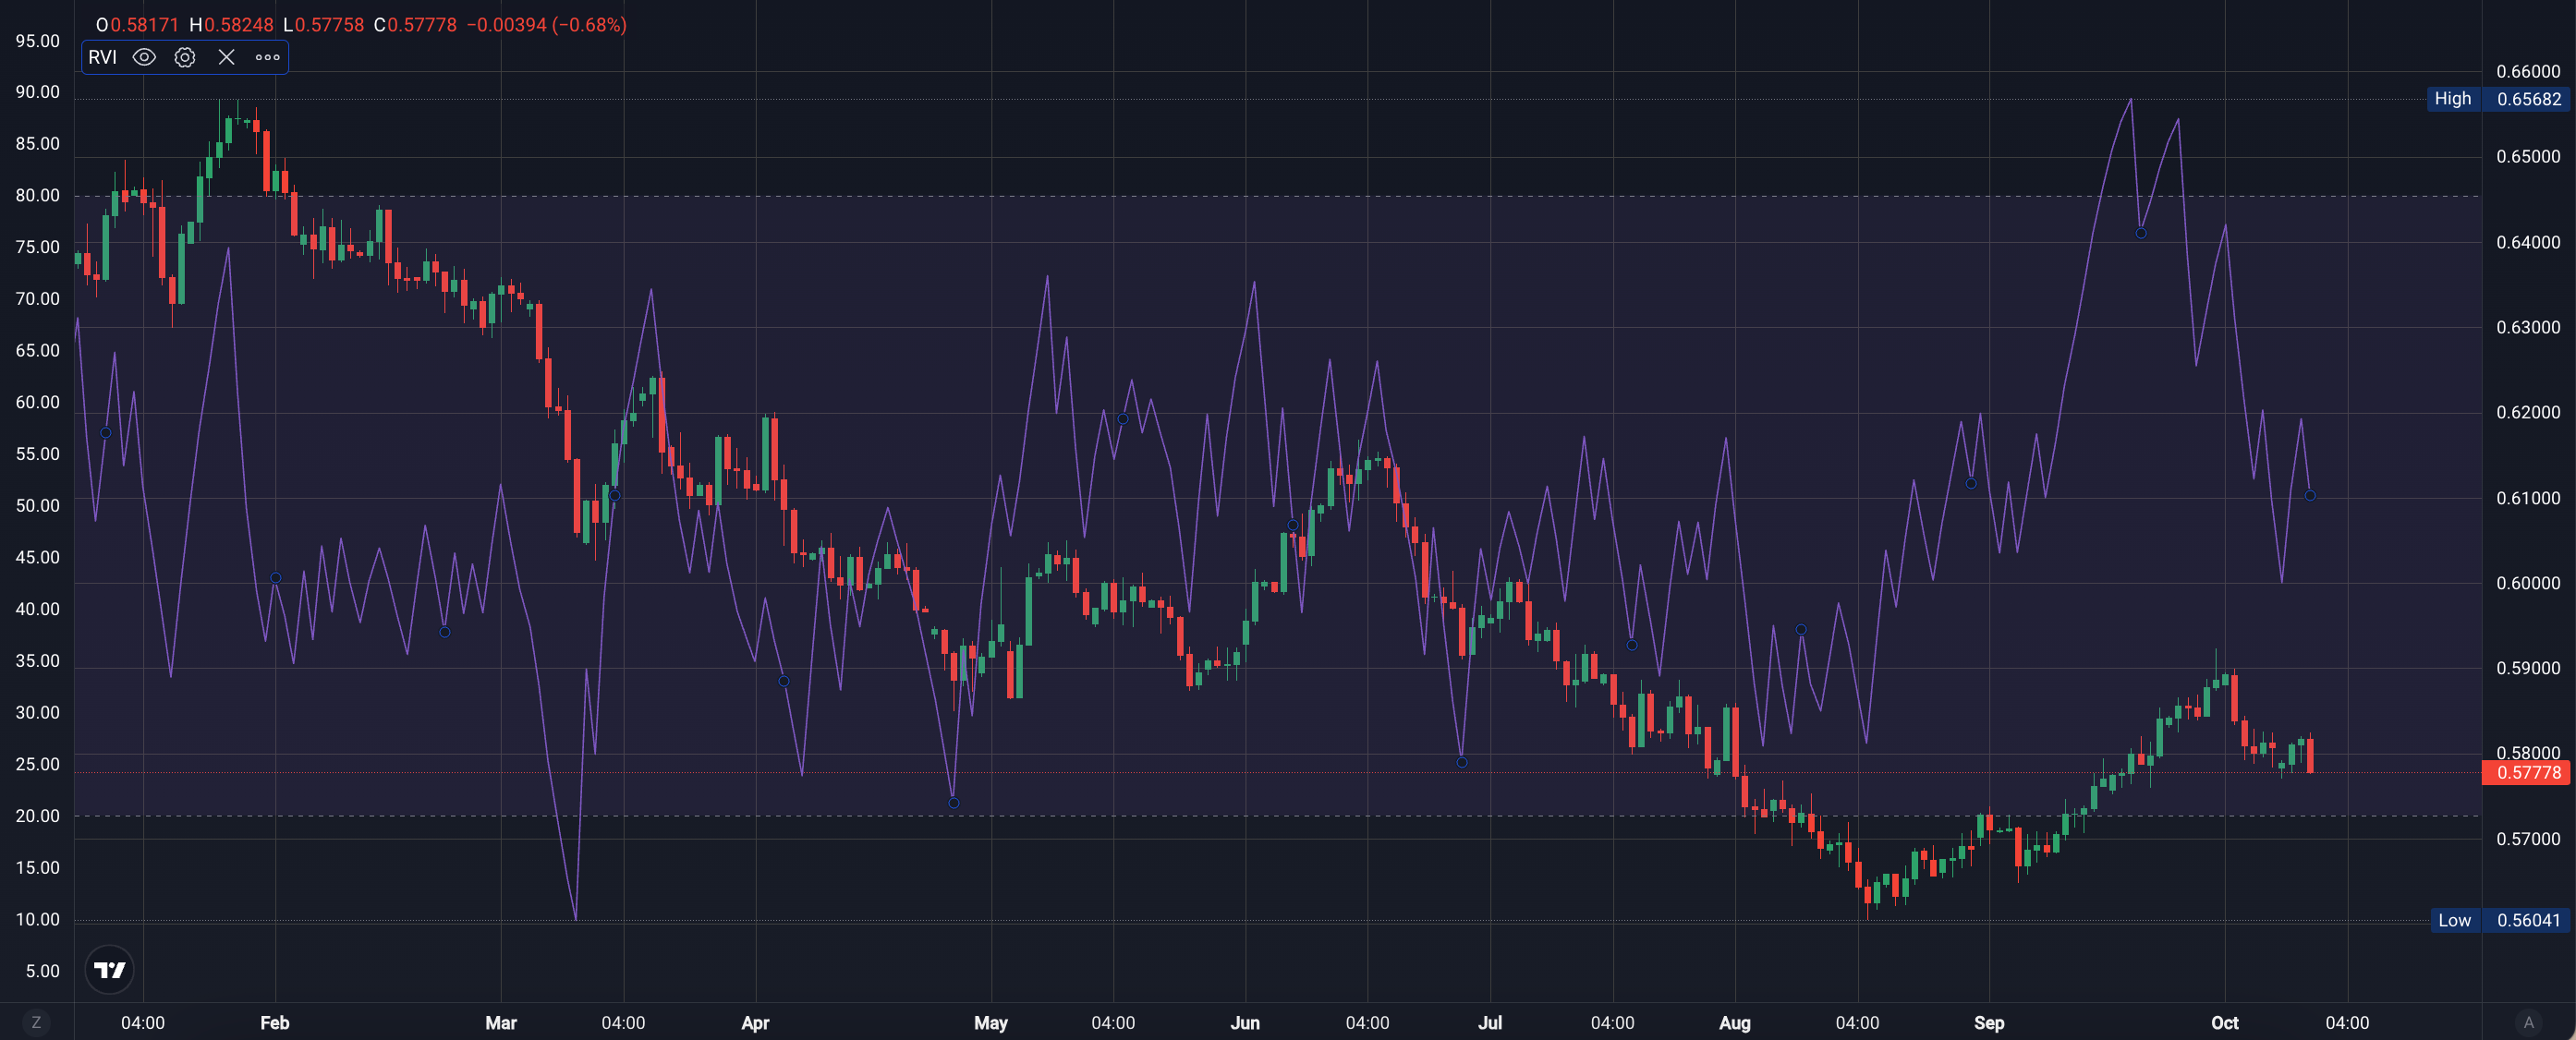The height and width of the screenshot is (1040, 2576).
Task: Click current price tag 0.57778
Action: click(2528, 772)
